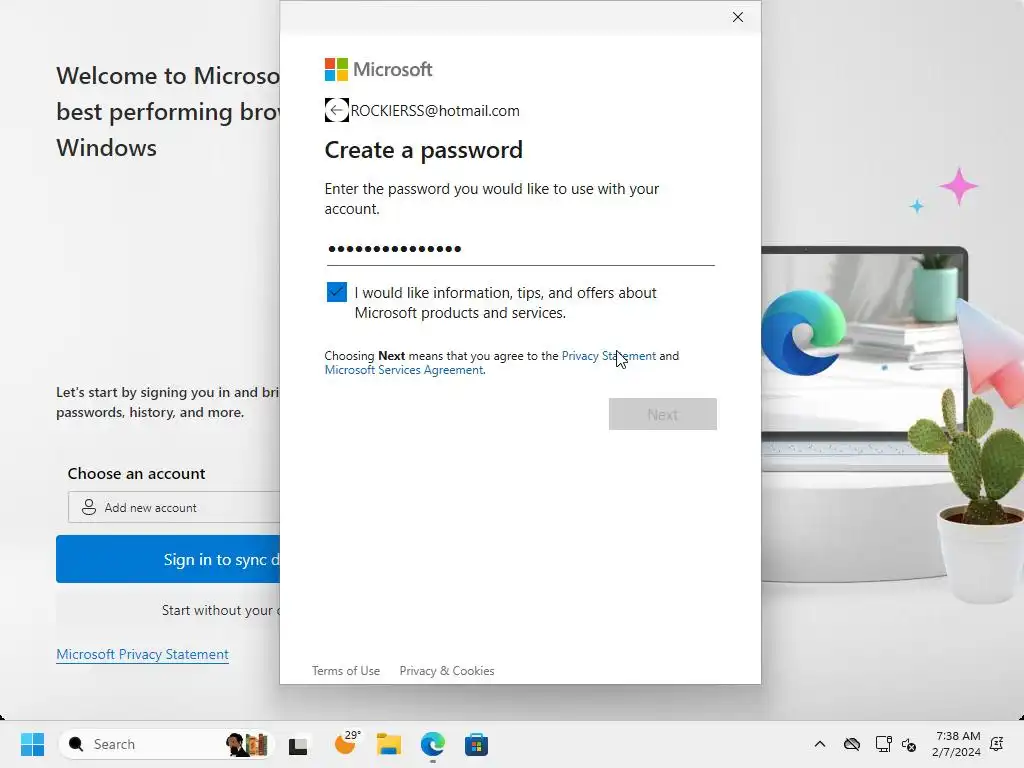Click the muted volume tray icon

click(x=909, y=744)
